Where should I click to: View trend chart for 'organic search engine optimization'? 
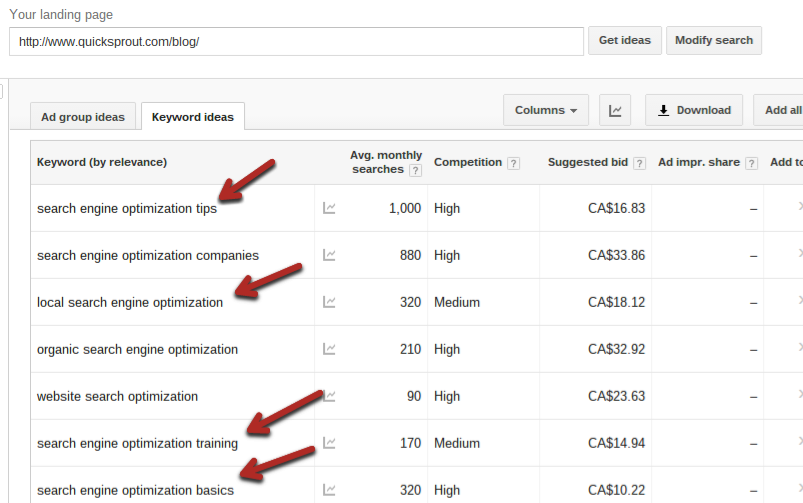[329, 349]
